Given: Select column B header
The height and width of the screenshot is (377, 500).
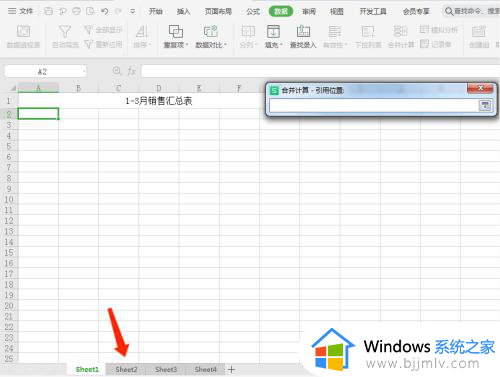Looking at the screenshot, I should tap(78, 88).
